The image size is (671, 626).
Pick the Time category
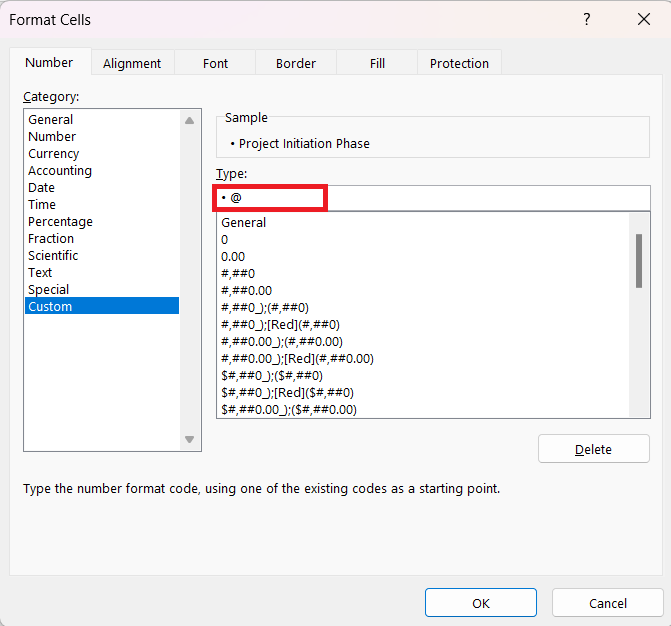tap(102, 205)
